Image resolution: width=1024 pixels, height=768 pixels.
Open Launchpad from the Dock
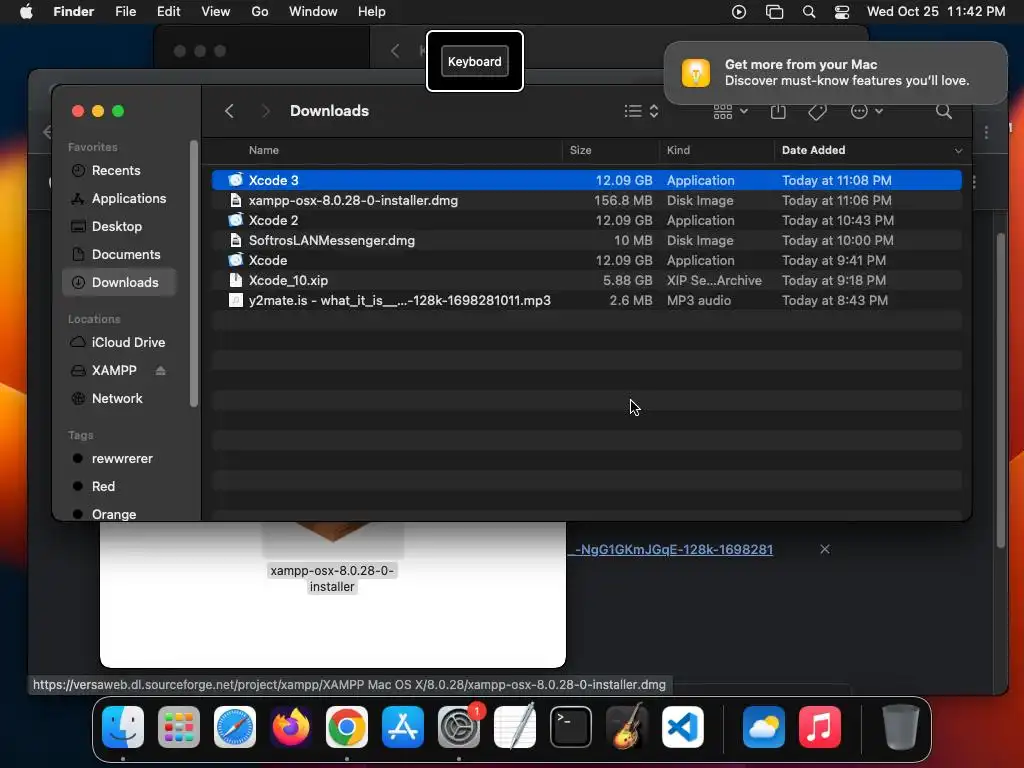(x=179, y=727)
